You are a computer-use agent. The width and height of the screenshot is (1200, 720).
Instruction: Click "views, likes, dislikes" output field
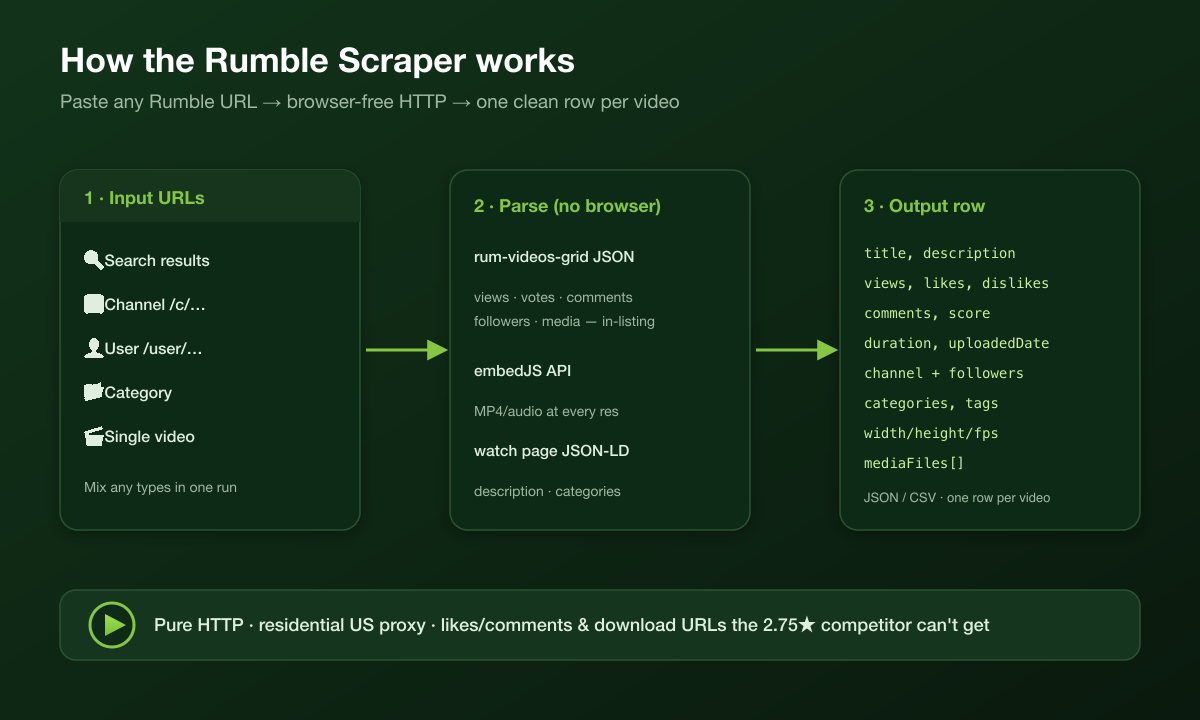957,283
